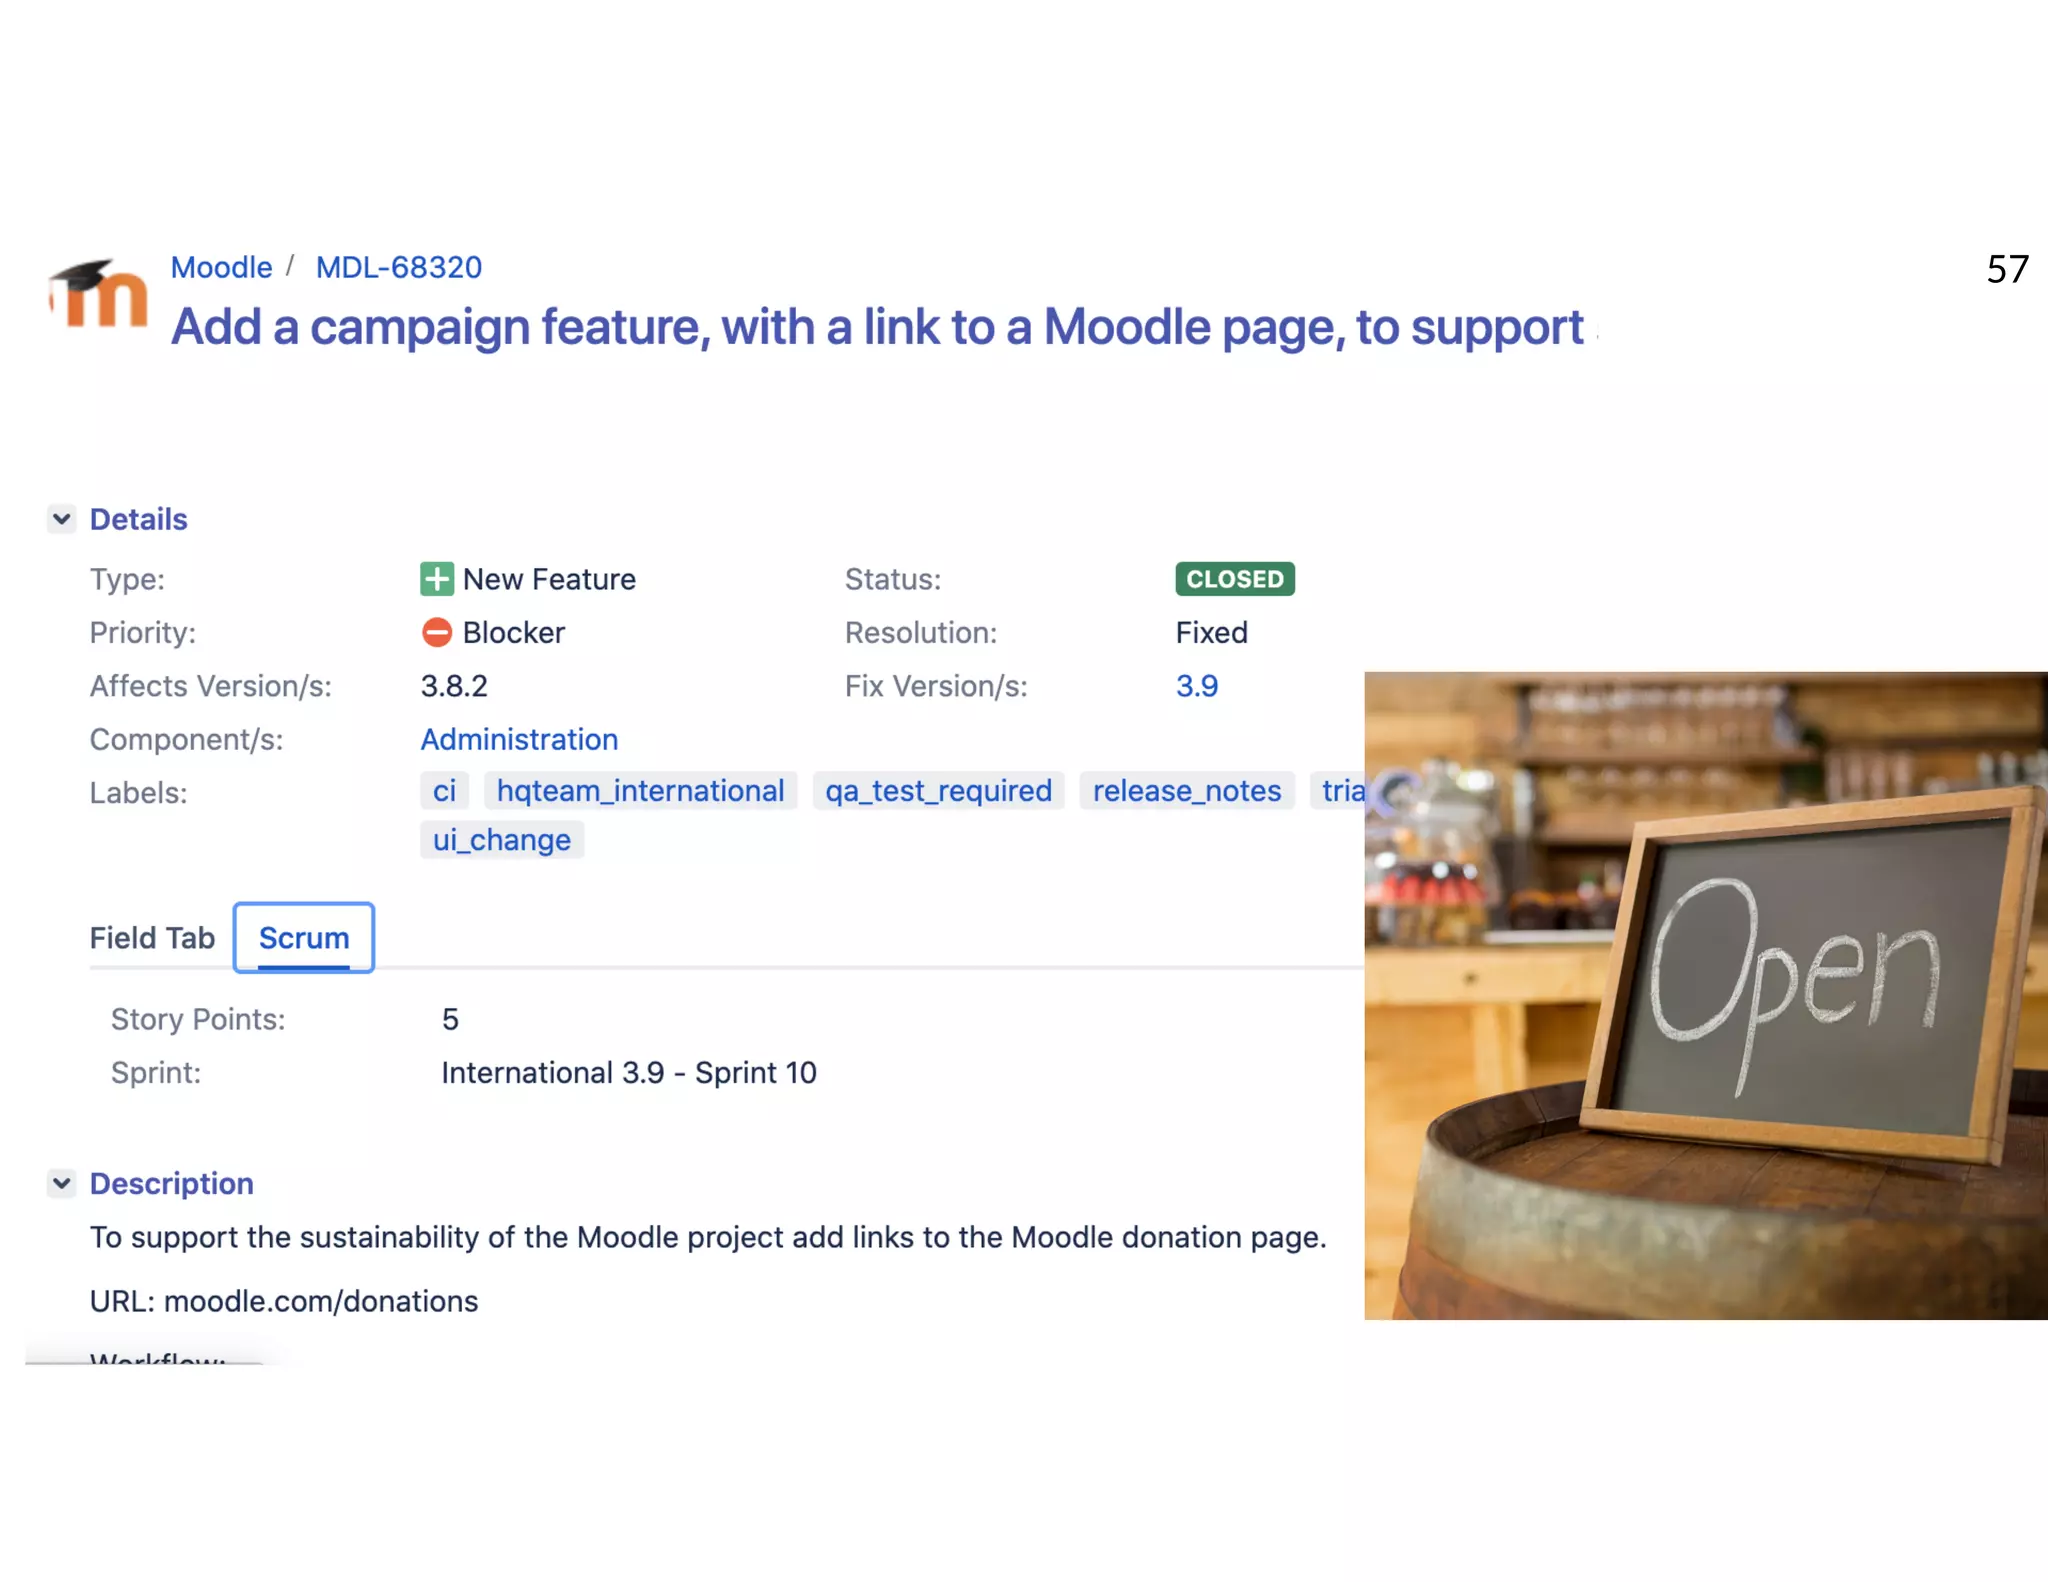Click the New Feature type icon
This screenshot has height=1582, width=2048.
[x=436, y=579]
